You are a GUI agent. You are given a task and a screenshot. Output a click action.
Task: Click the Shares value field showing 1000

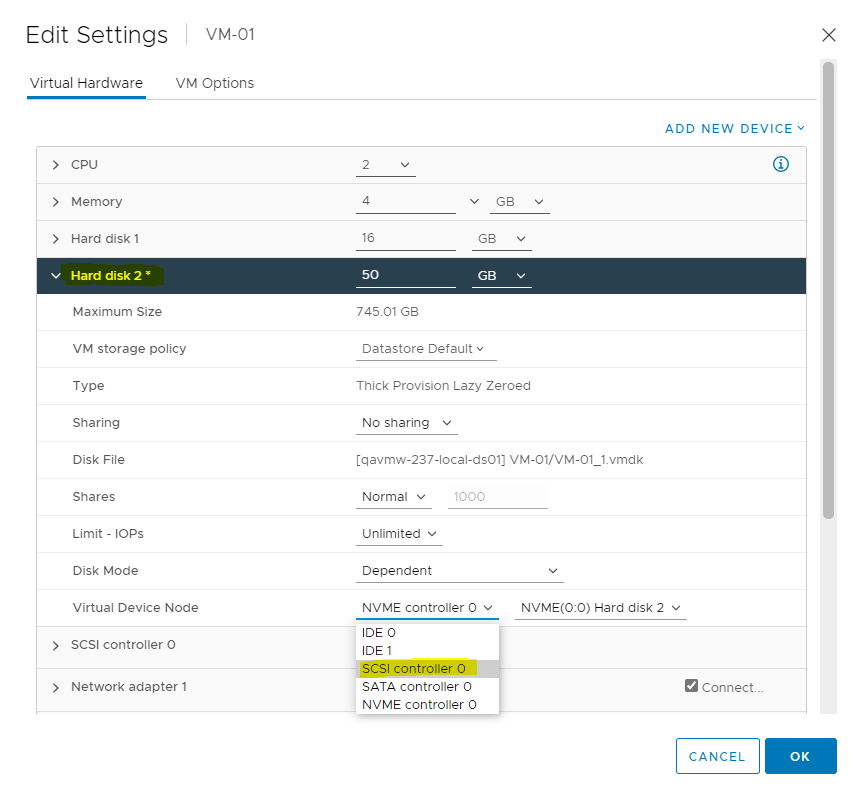coord(497,497)
